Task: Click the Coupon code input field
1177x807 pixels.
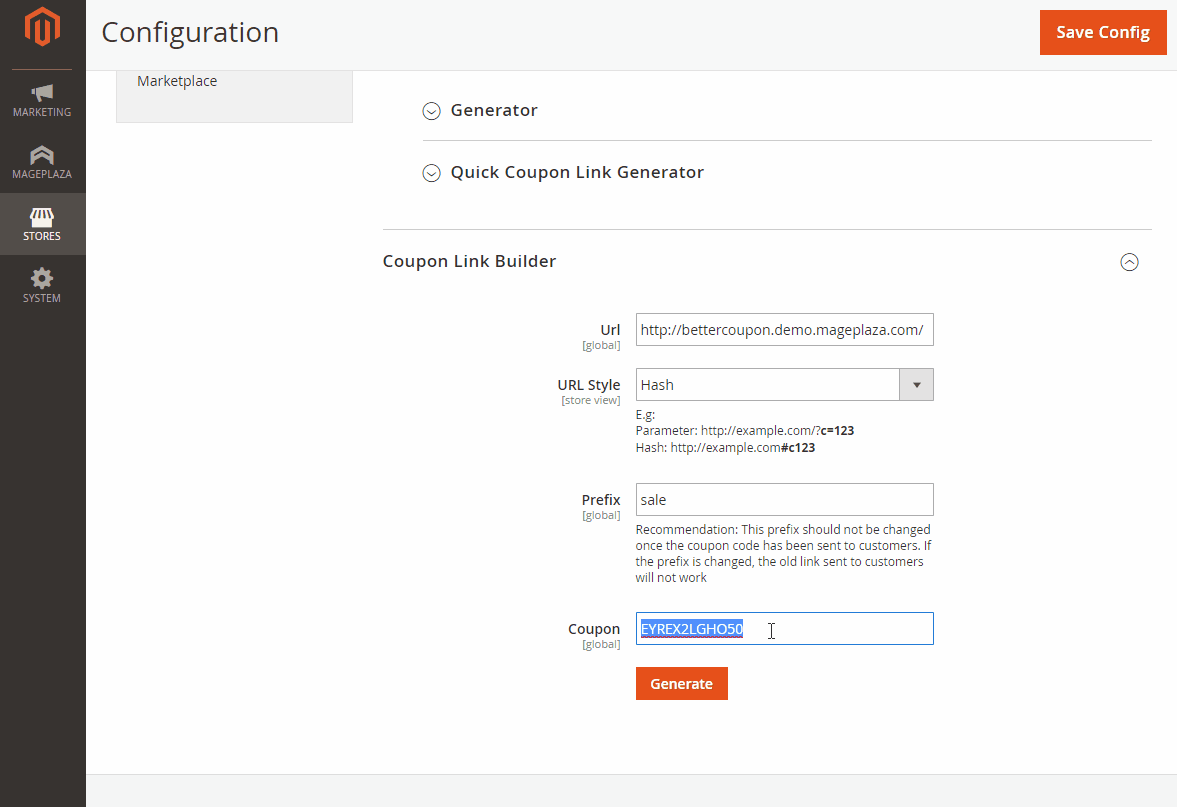Action: pyautogui.click(x=784, y=628)
